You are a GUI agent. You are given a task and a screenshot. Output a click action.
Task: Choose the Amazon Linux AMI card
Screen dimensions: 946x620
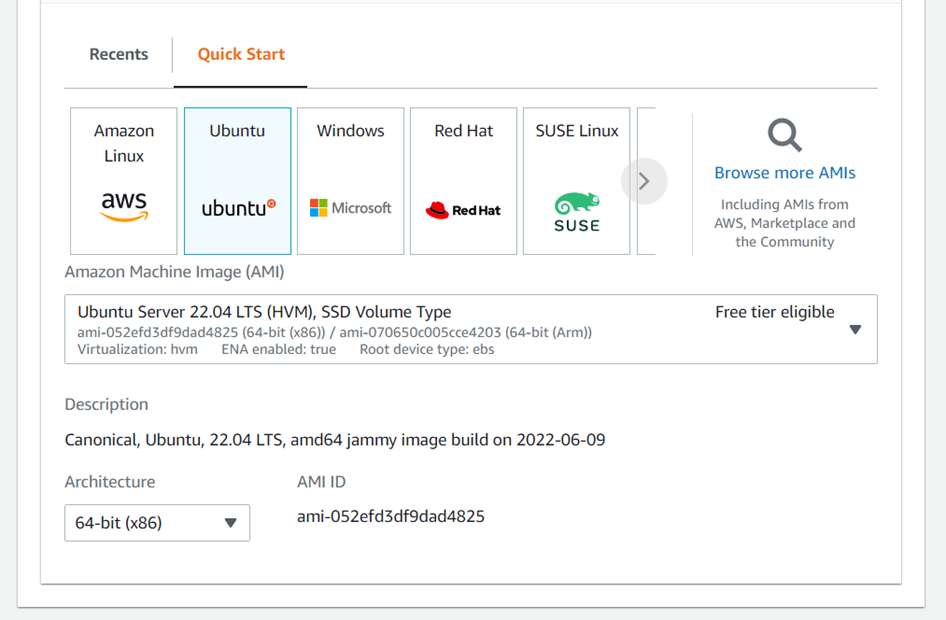(124, 181)
